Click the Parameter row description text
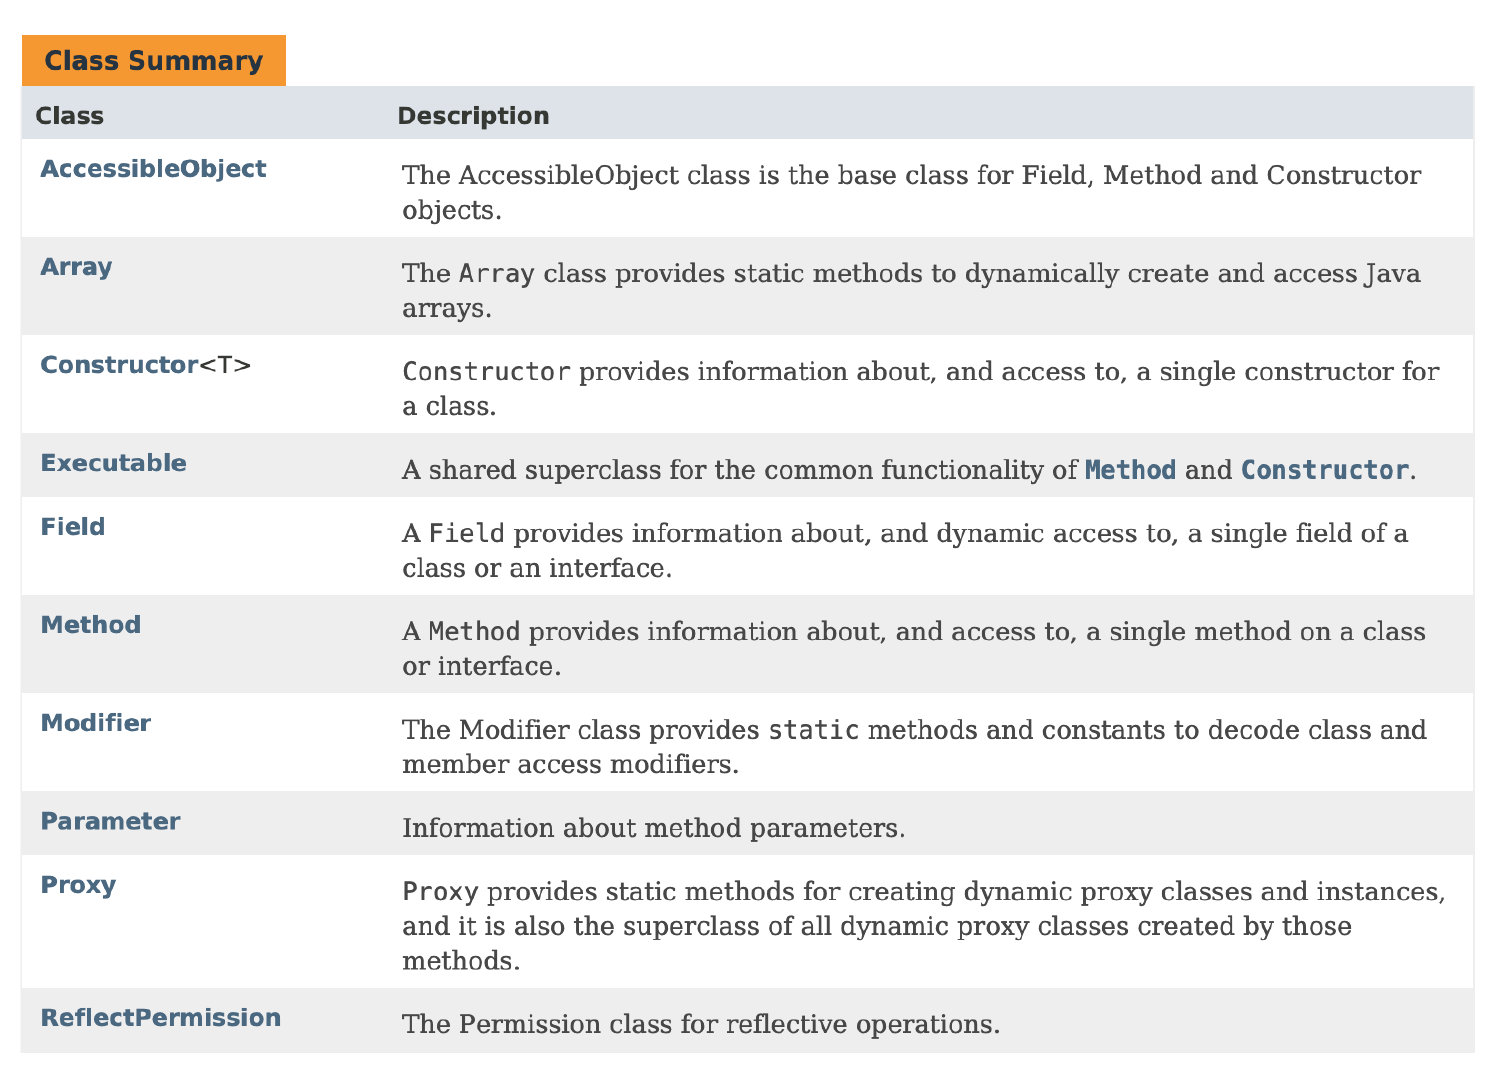Viewport: 1502px width, 1080px height. (653, 828)
